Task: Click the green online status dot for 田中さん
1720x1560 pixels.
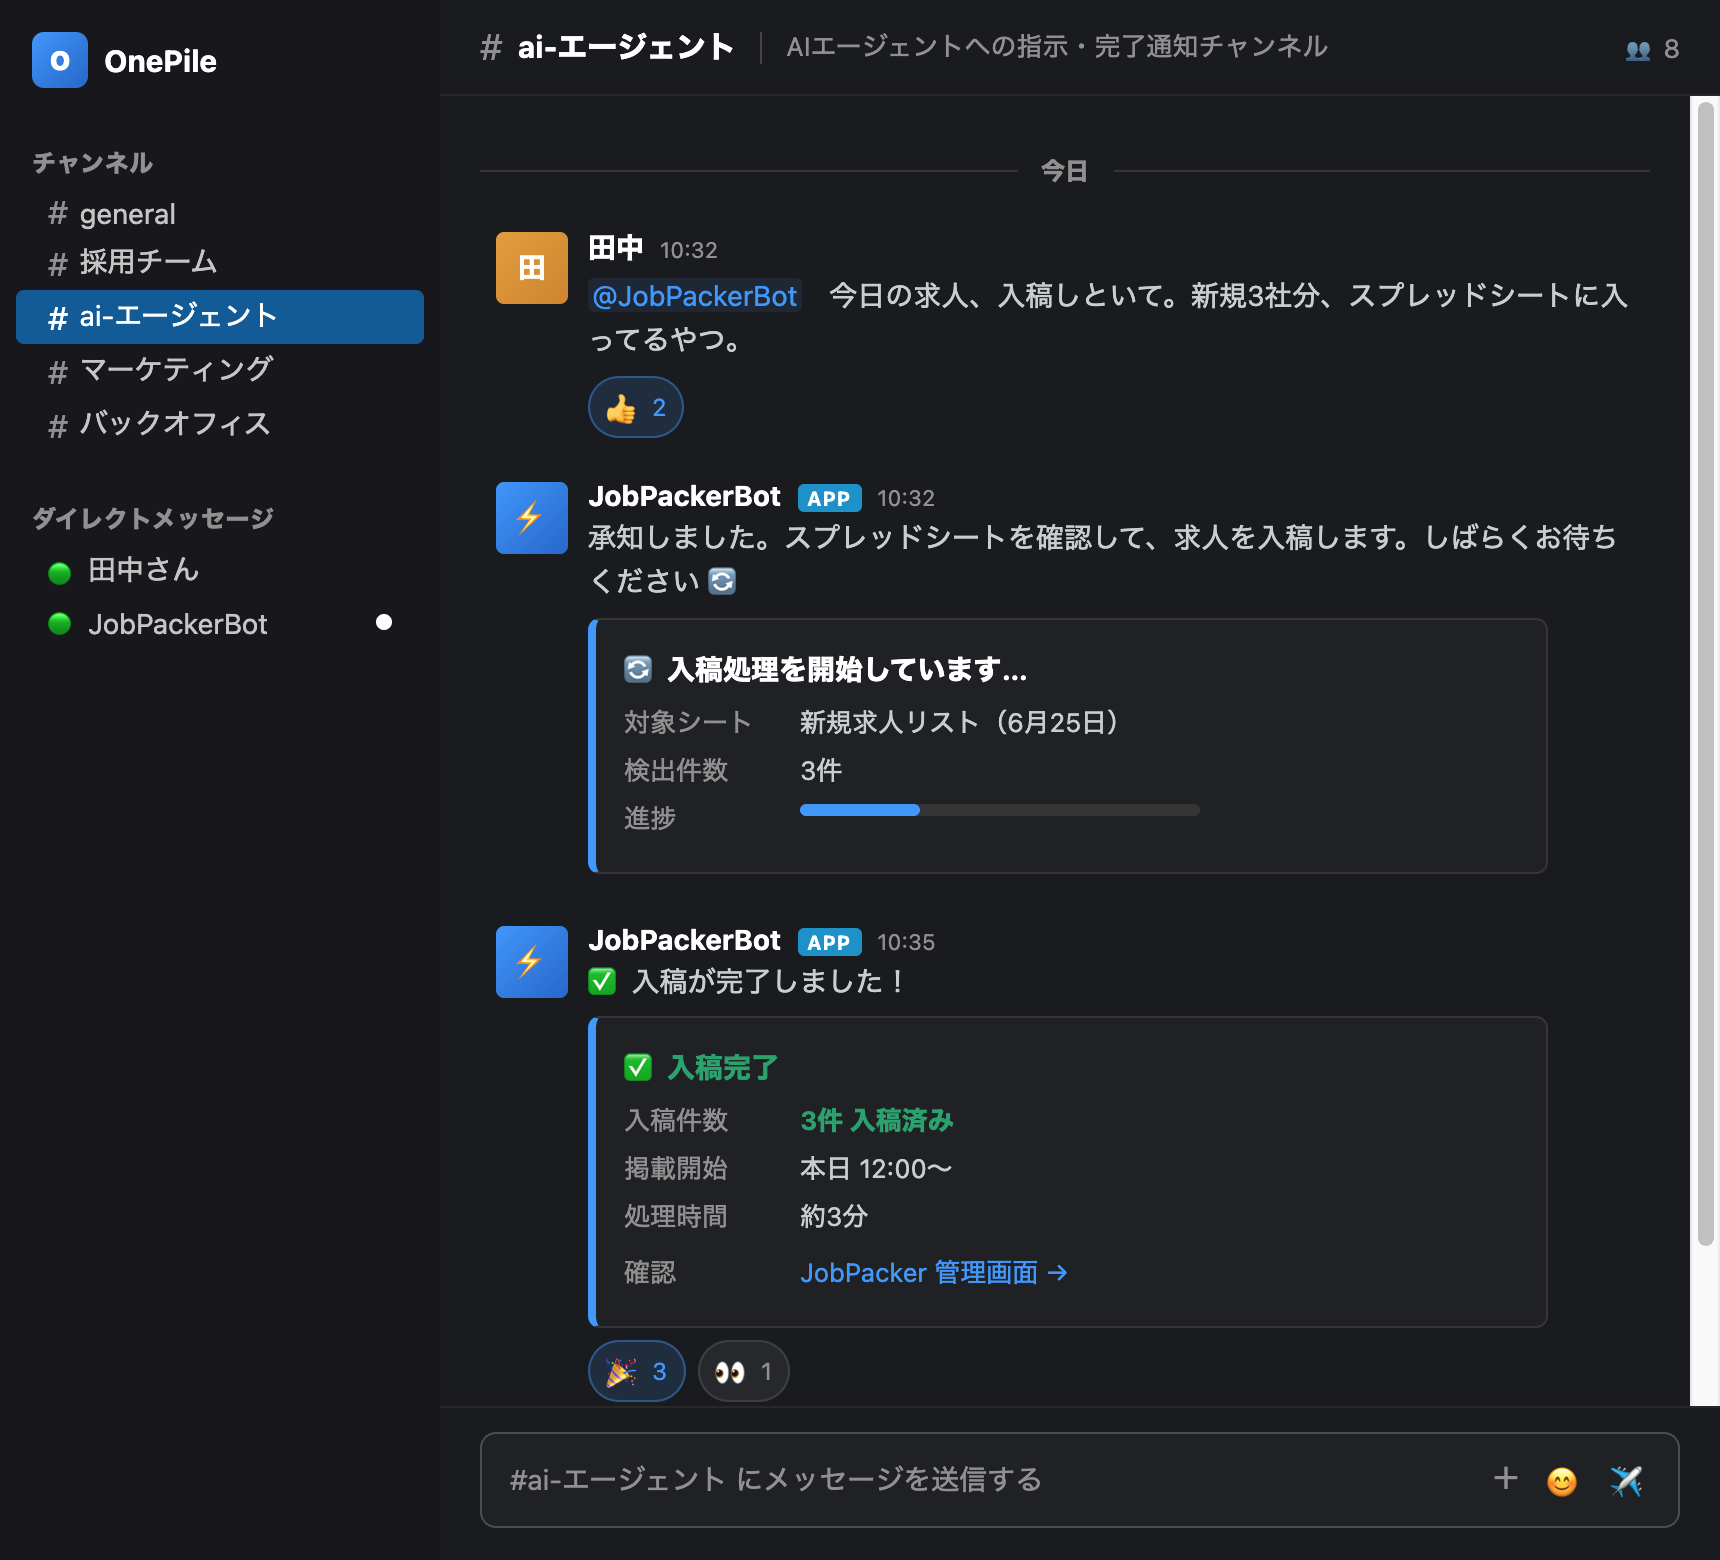Action: [60, 572]
